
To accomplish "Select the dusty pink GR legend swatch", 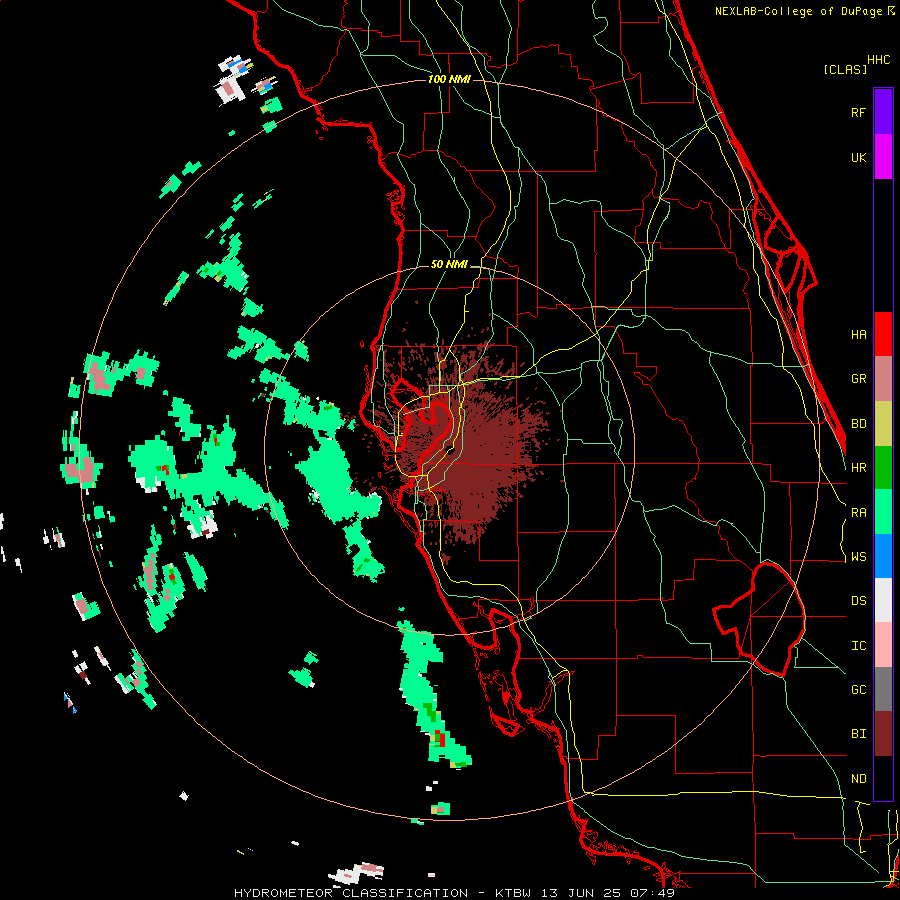I will 883,379.
